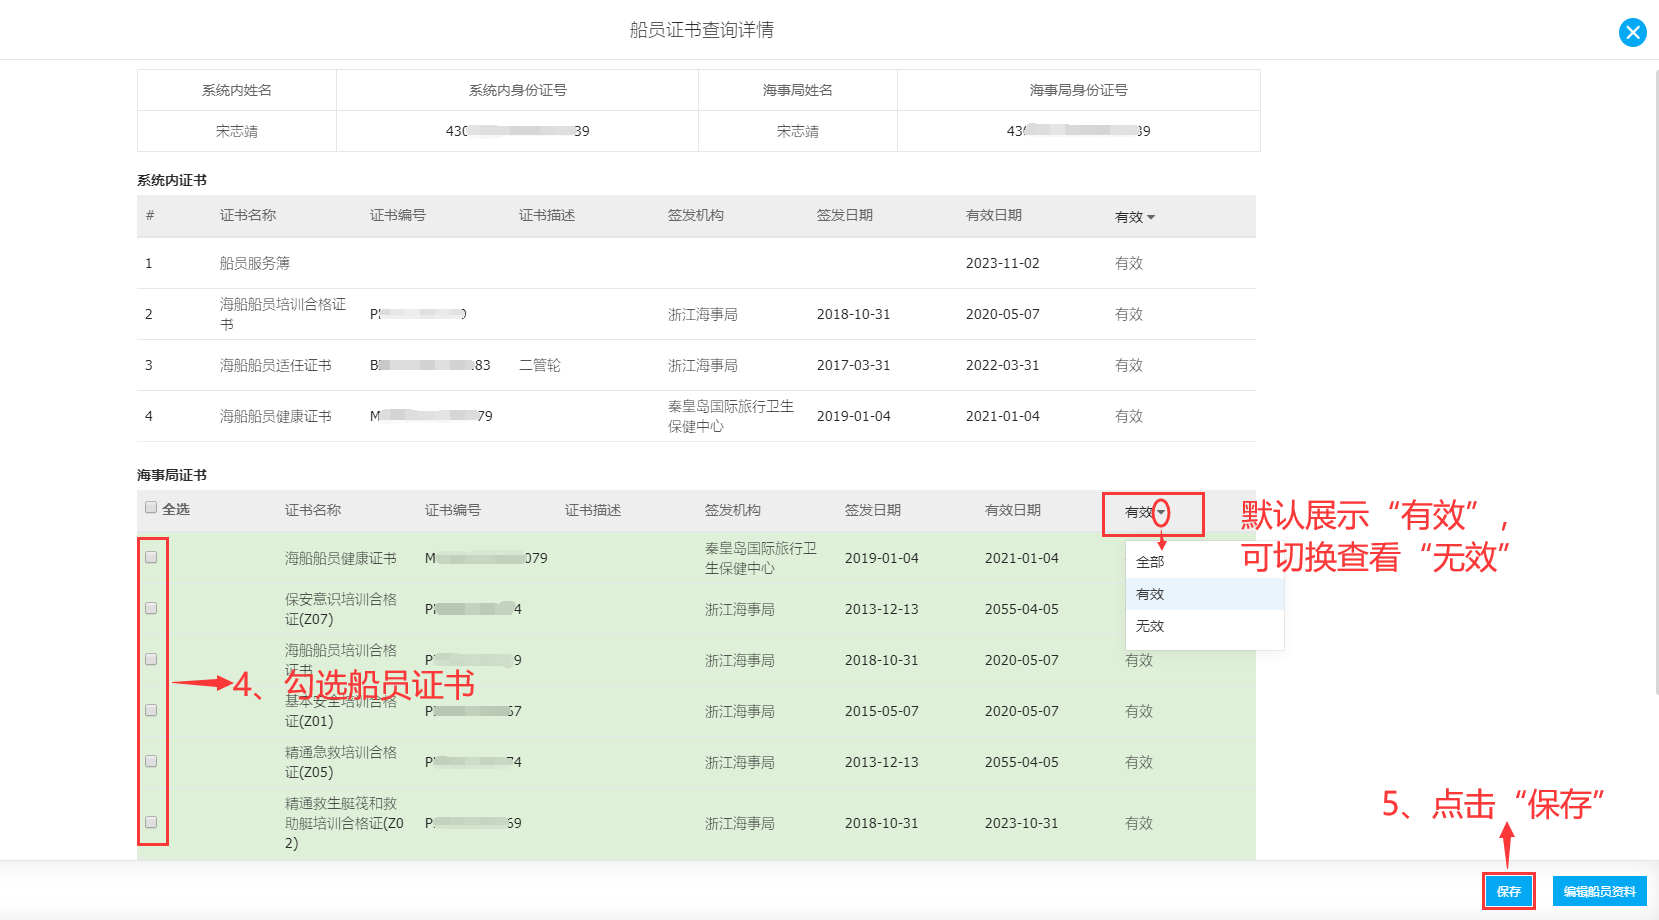1659x920 pixels.
Task: Choose 有效 option in the dropdown list
Action: pos(1204,594)
